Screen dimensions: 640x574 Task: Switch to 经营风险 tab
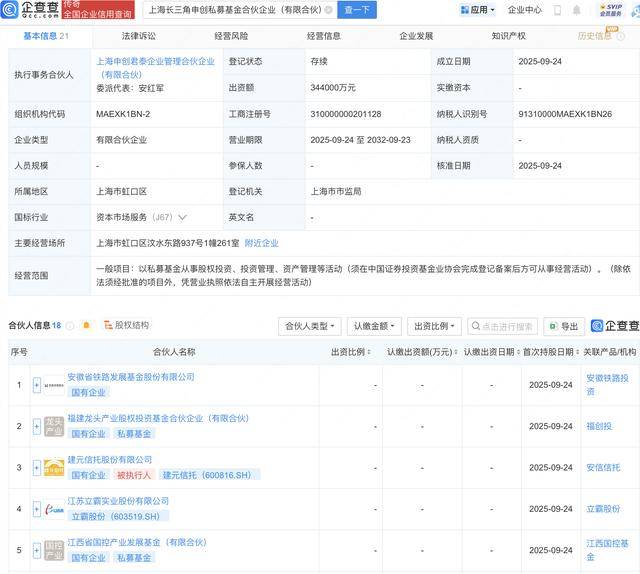pos(231,36)
